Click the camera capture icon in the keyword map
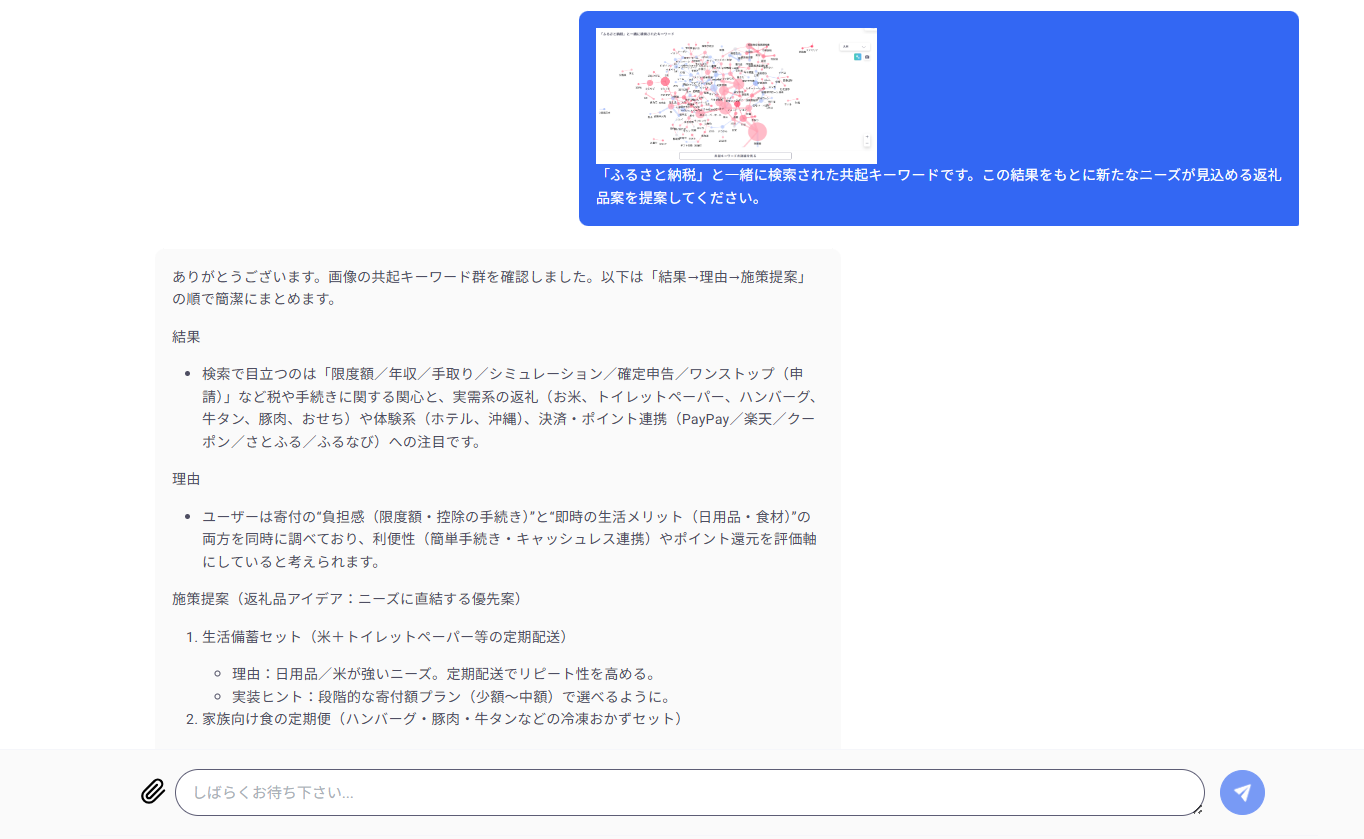The height and width of the screenshot is (839, 1364). click(867, 57)
